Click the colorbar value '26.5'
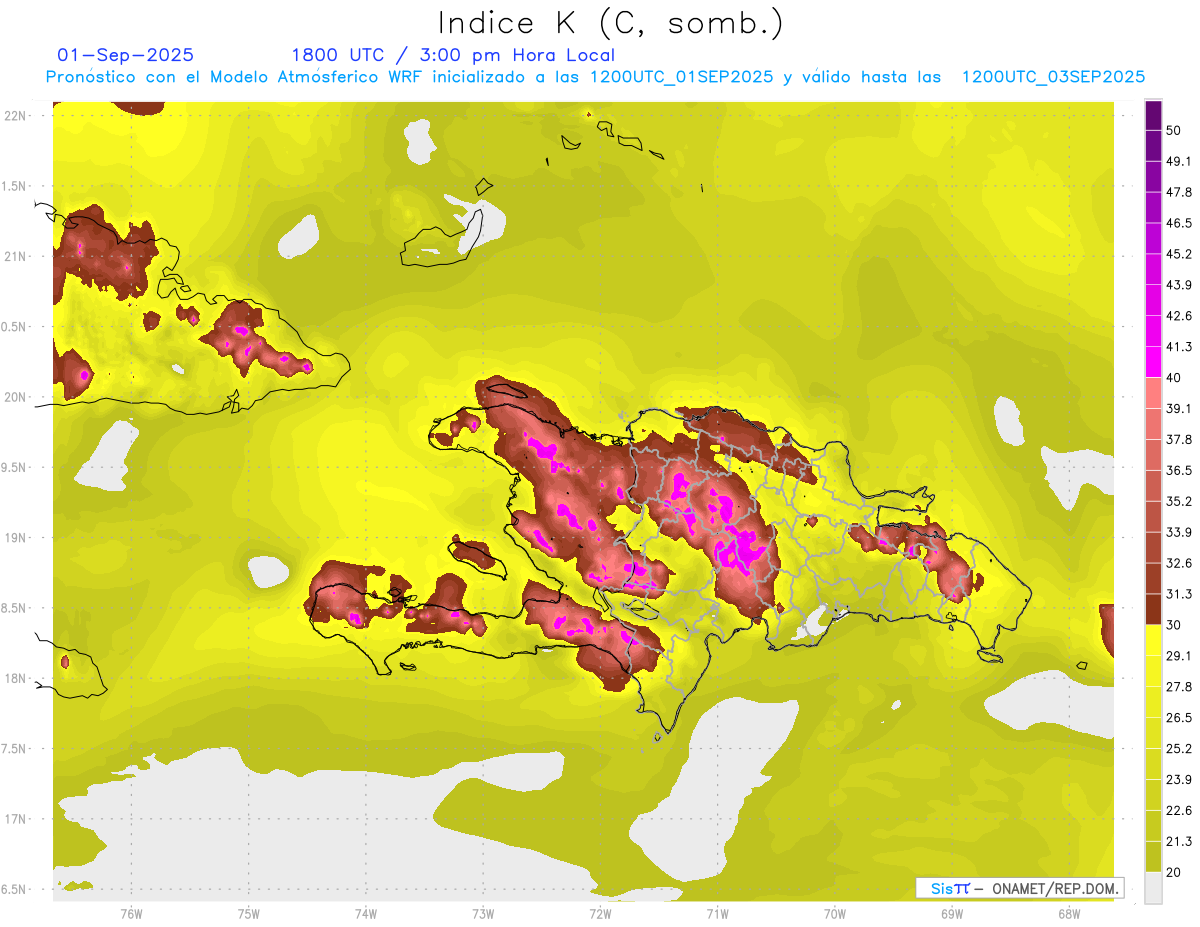Viewport: 1200px width, 927px height. coord(1179,718)
